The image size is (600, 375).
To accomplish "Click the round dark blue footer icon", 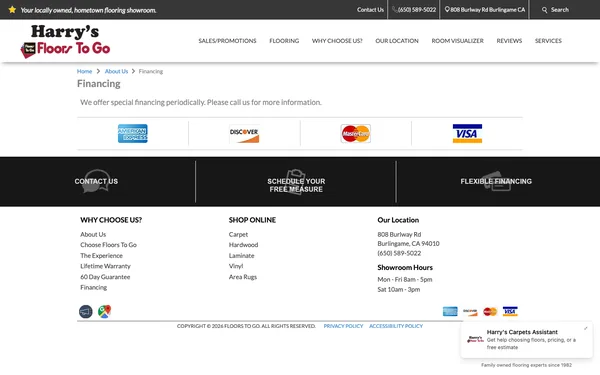I will point(86,311).
